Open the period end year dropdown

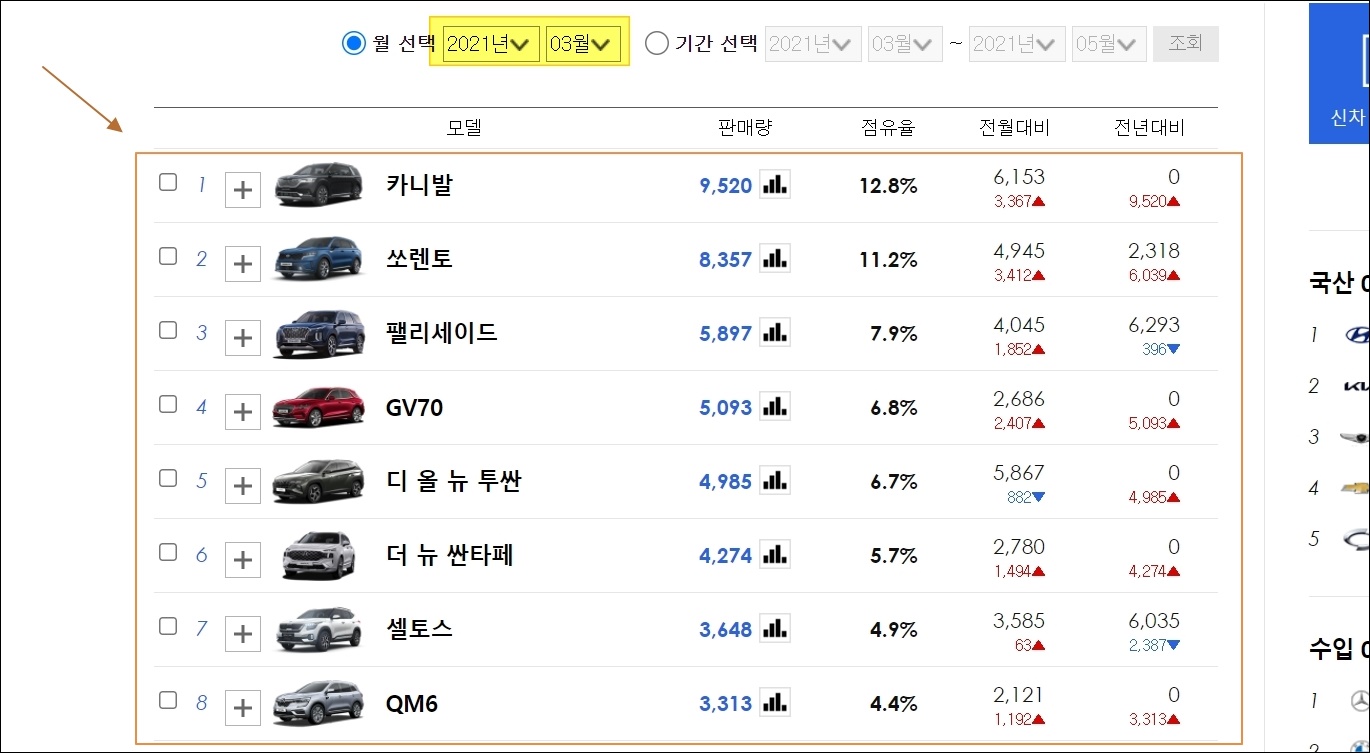[x=1017, y=44]
